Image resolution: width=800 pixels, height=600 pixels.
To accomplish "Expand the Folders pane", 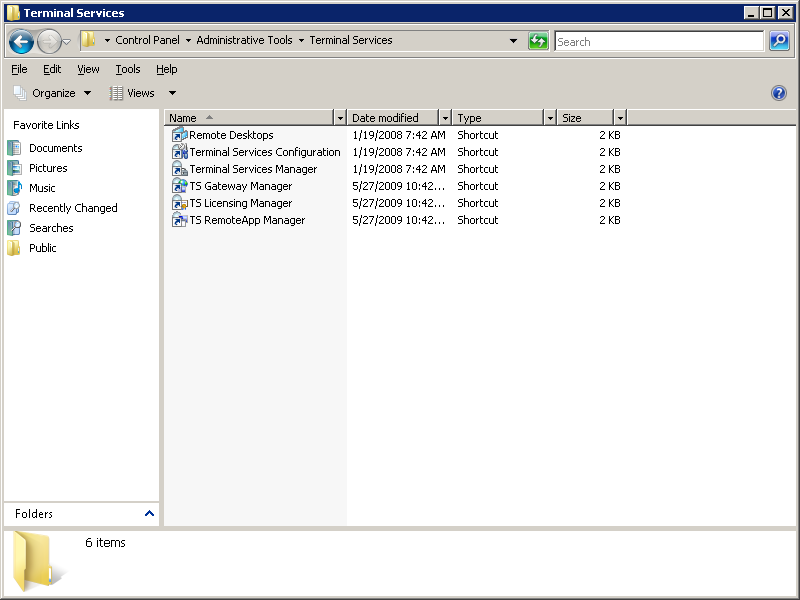I will click(150, 514).
